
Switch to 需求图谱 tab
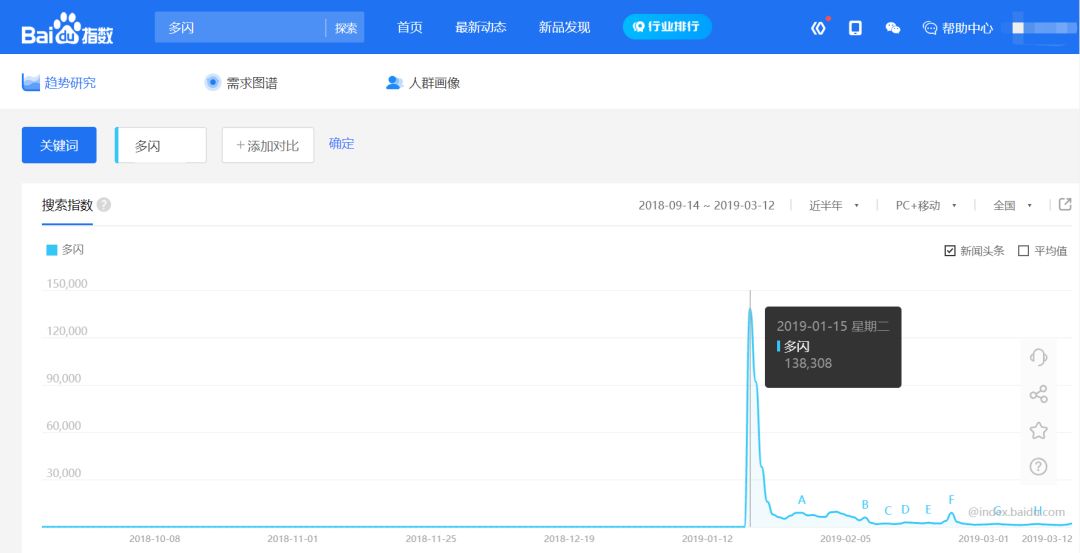coord(241,83)
